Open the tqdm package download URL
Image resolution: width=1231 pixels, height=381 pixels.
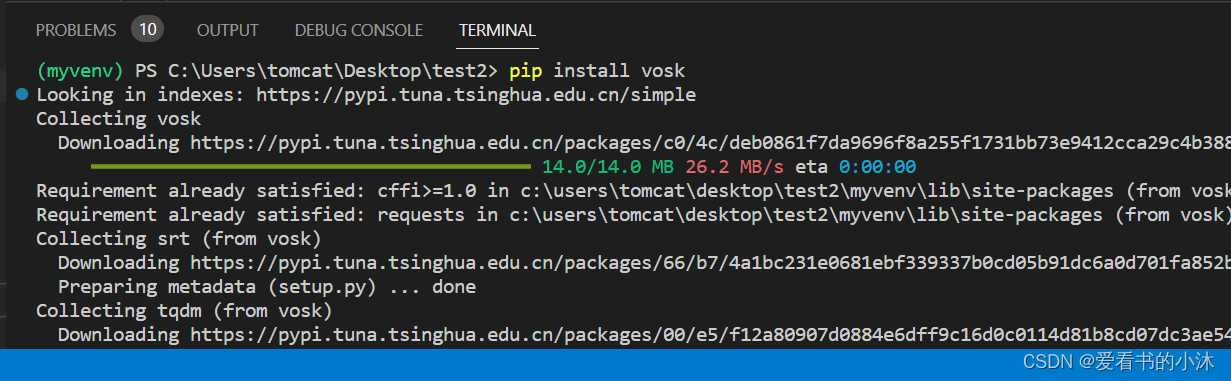coord(710,335)
